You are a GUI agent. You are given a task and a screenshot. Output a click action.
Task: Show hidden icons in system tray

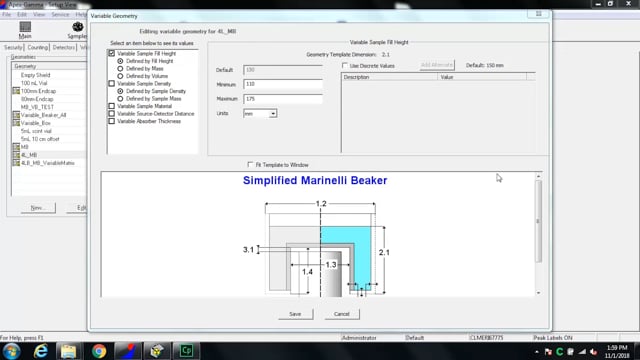536,351
